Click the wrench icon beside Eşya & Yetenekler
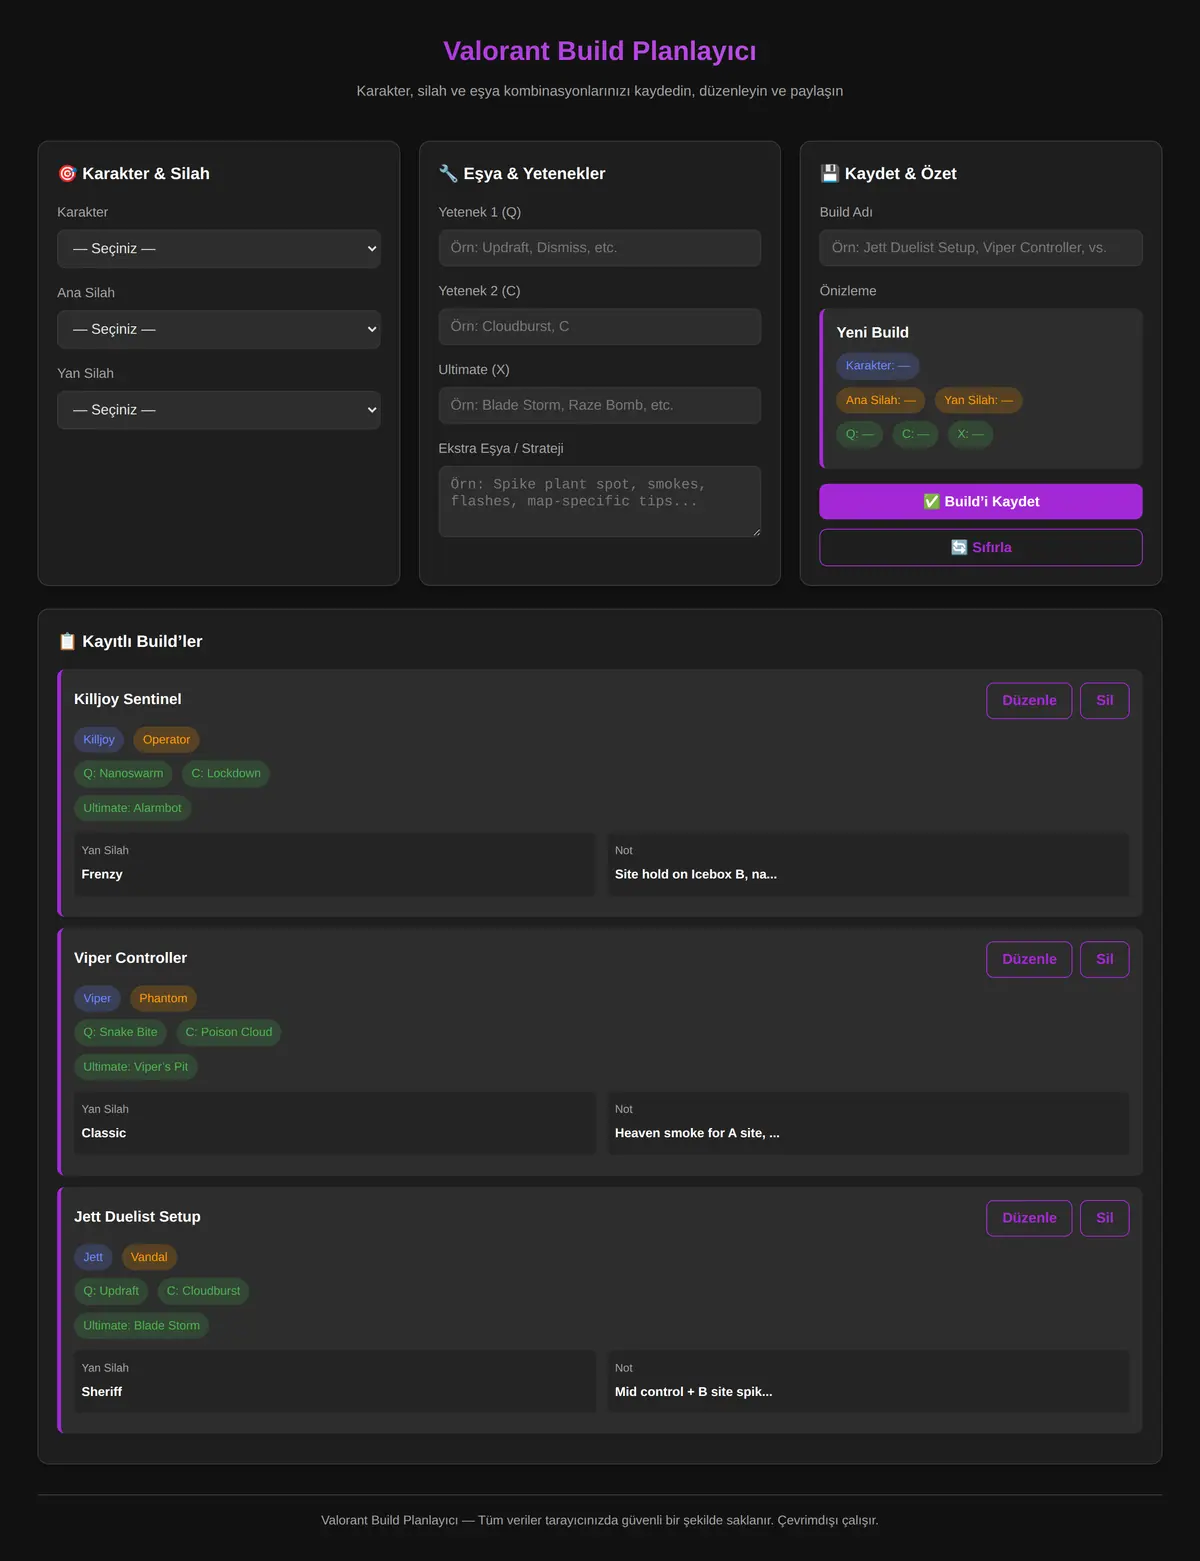This screenshot has width=1200, height=1561. (x=448, y=173)
